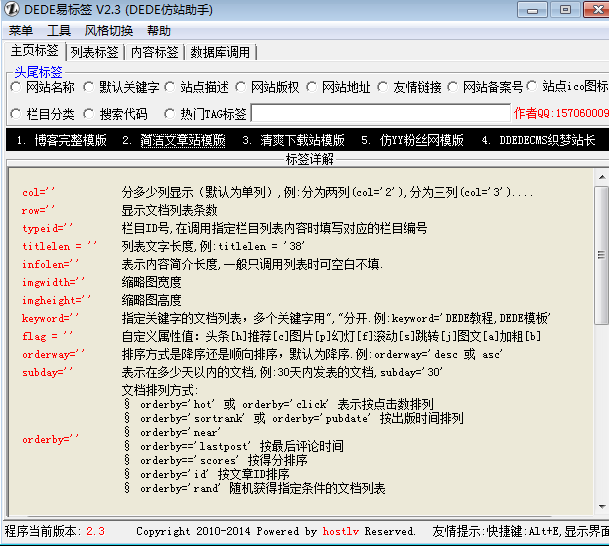Screen dimensions: 609x546
Task: Open the 简洁文章站模版 link
Action: coord(183,140)
